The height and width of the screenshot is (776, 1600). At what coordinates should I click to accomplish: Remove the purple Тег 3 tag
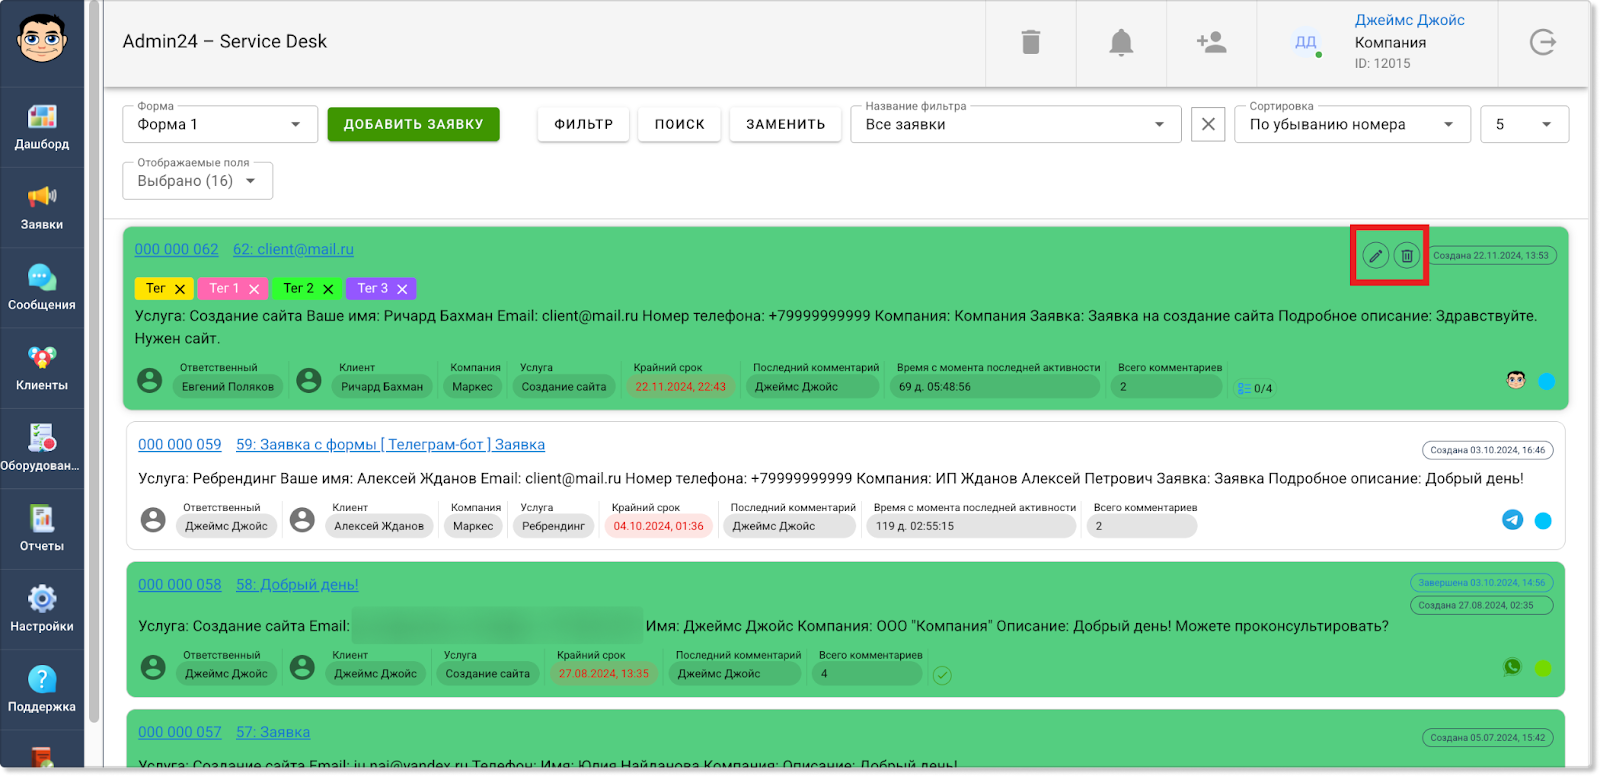click(402, 289)
